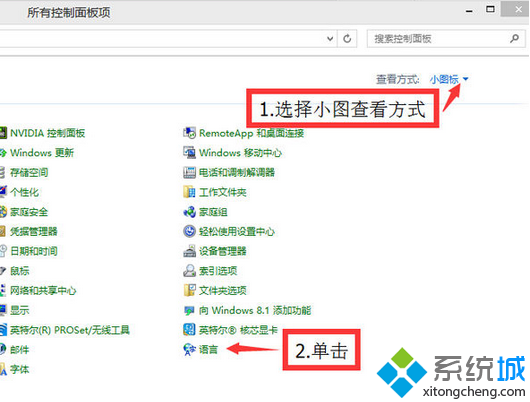This screenshot has height=402, width=530.
Task: Click the 电话和调制解调器 icon
Action: (189, 172)
